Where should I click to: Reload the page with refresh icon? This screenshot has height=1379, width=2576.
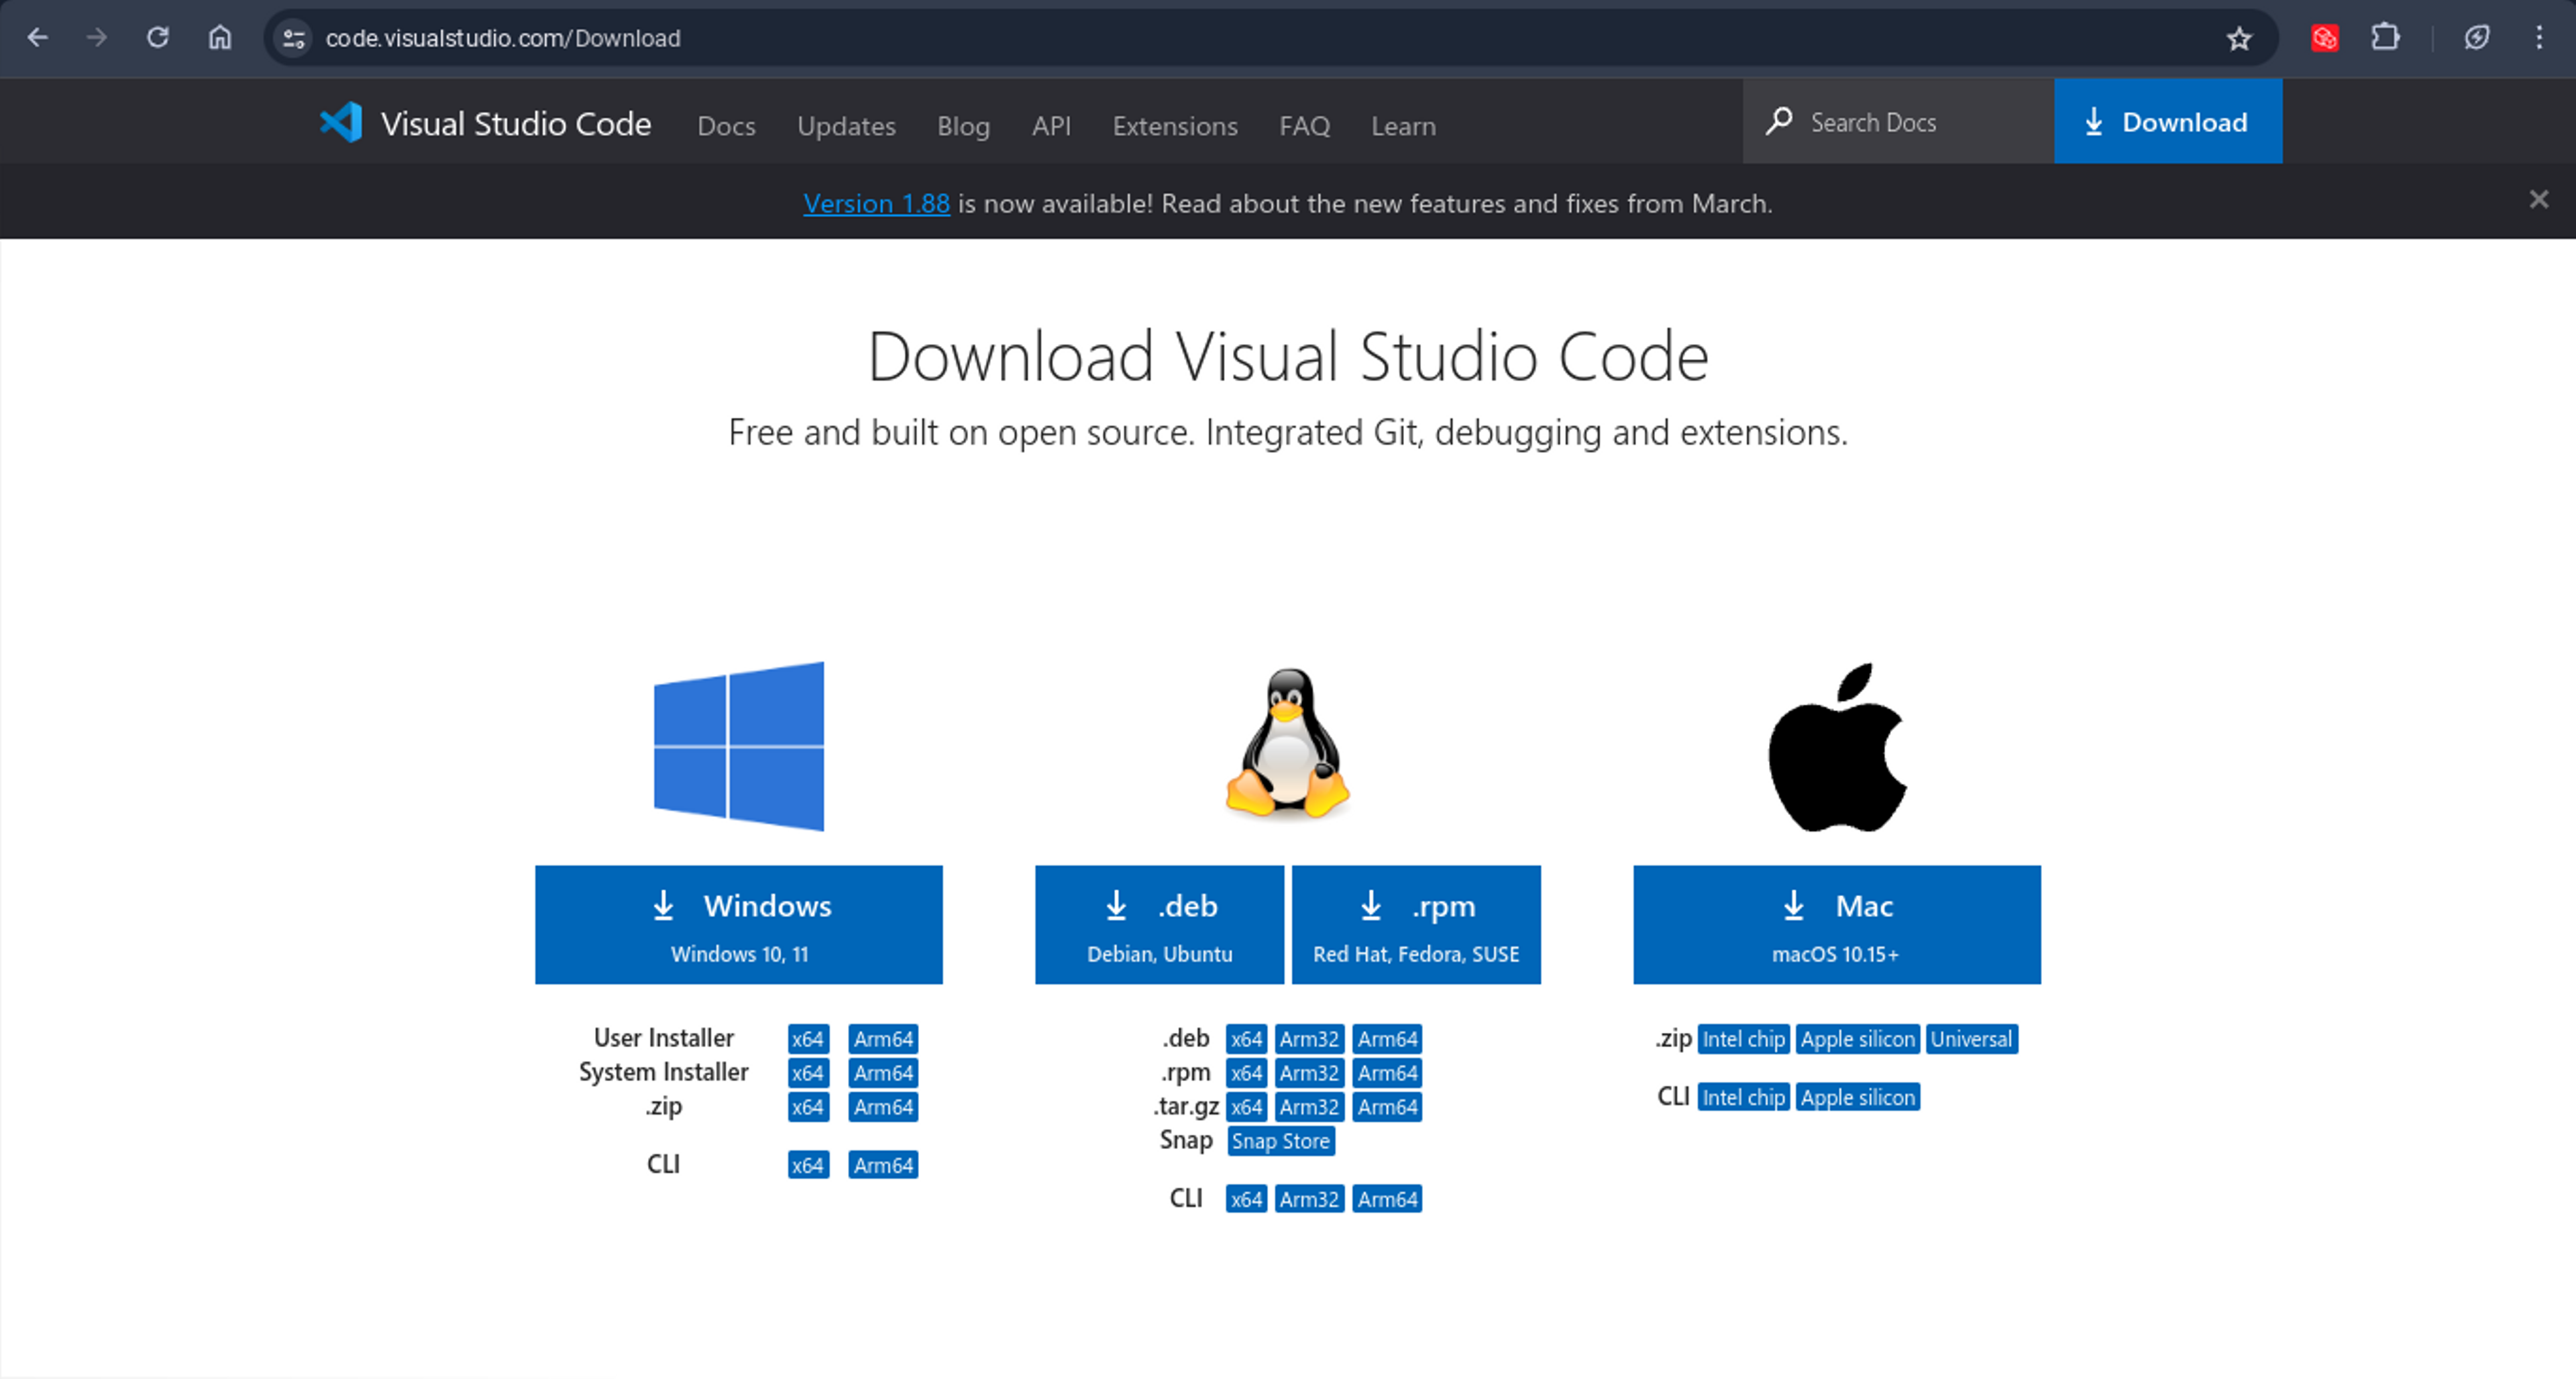pos(158,38)
